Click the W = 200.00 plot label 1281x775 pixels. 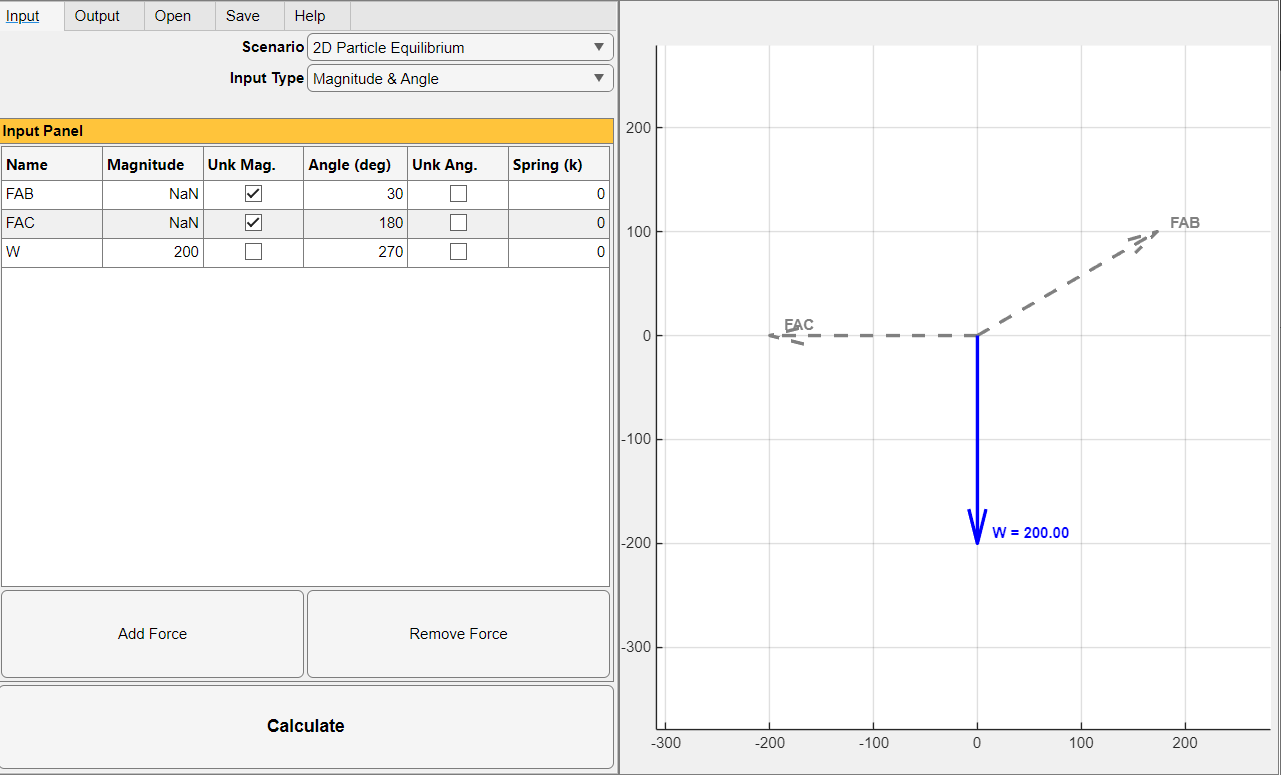point(1030,533)
